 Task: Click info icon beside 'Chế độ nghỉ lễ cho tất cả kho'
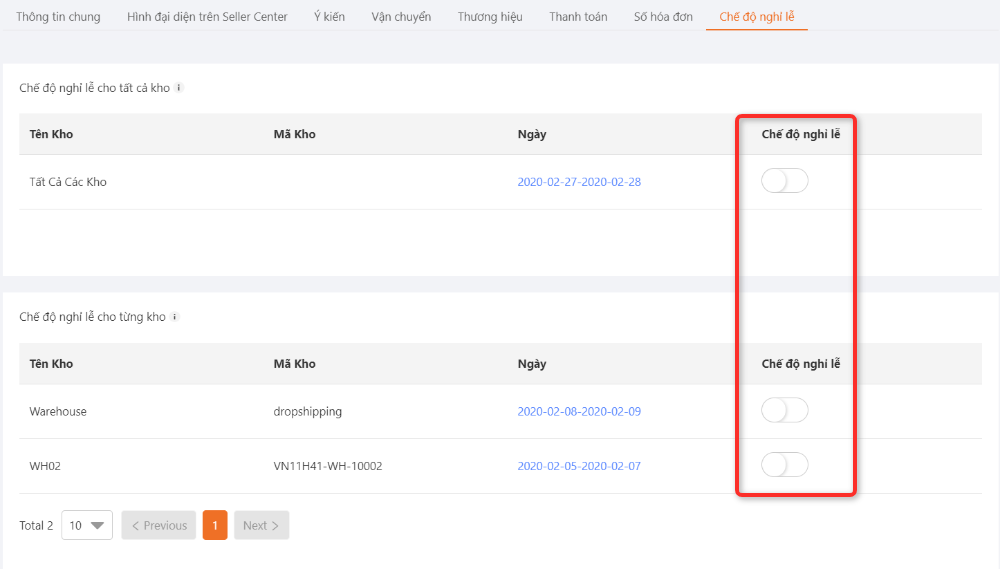179,88
